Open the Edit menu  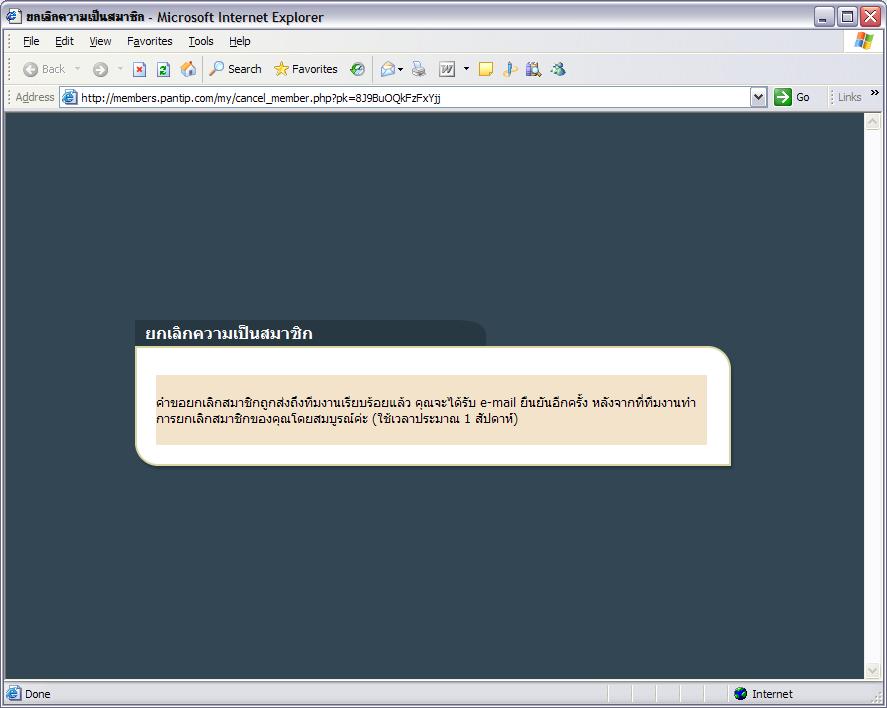pos(64,41)
